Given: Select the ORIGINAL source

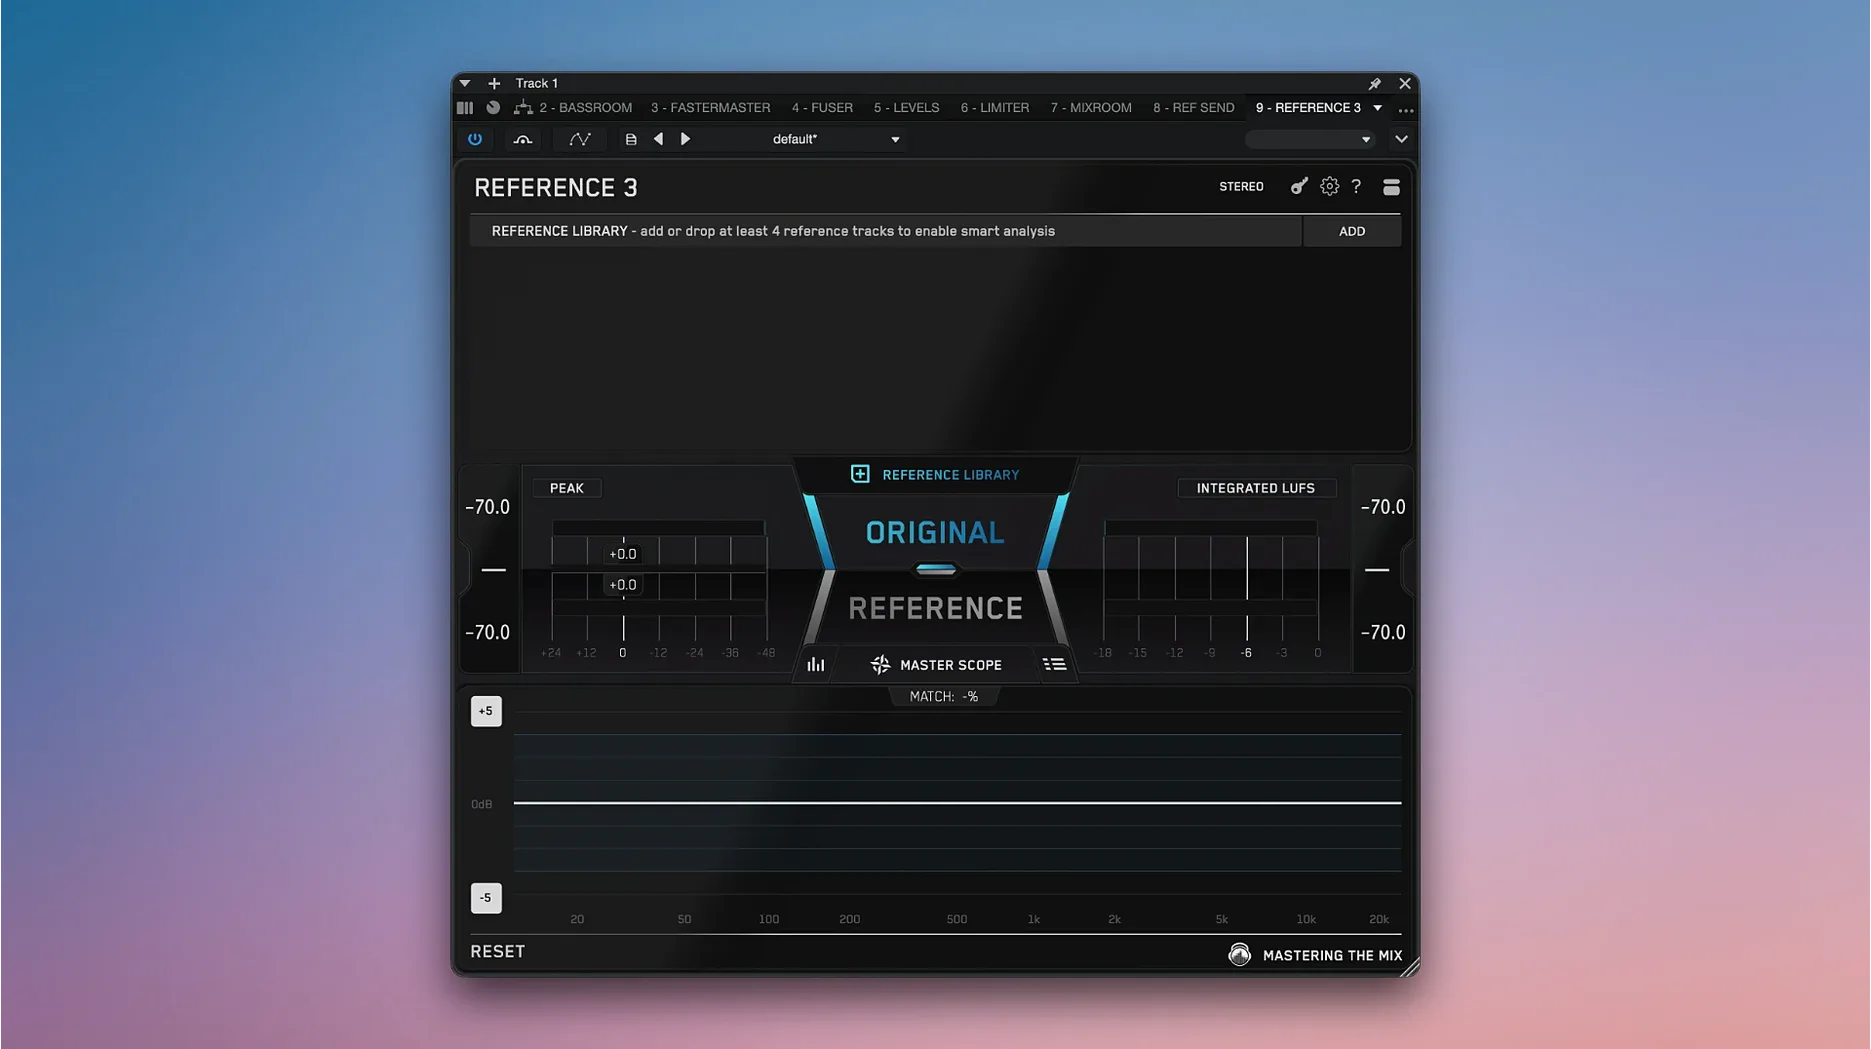Looking at the screenshot, I should [935, 532].
